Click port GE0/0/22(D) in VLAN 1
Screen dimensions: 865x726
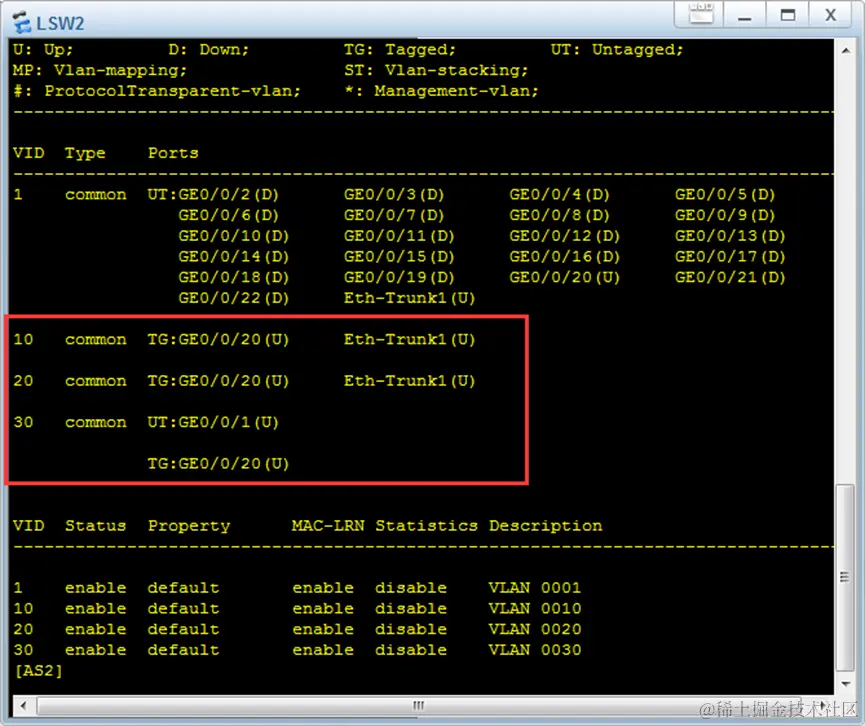coord(233,298)
